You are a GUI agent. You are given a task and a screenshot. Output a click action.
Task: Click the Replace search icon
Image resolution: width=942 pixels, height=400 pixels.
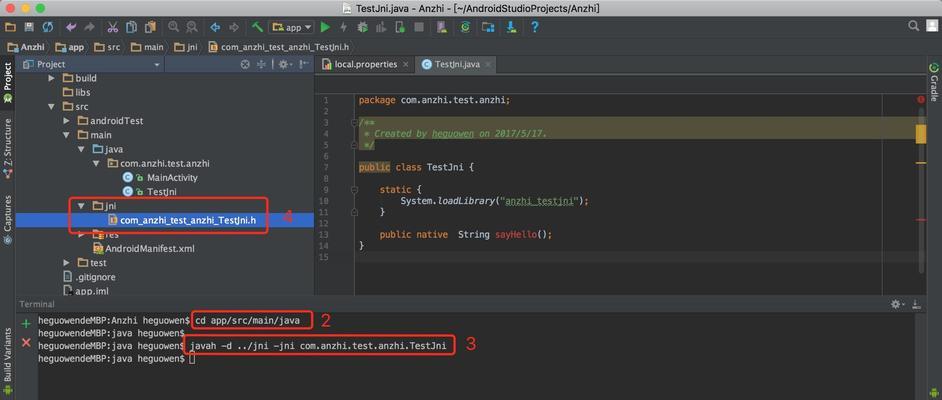(x=192, y=27)
